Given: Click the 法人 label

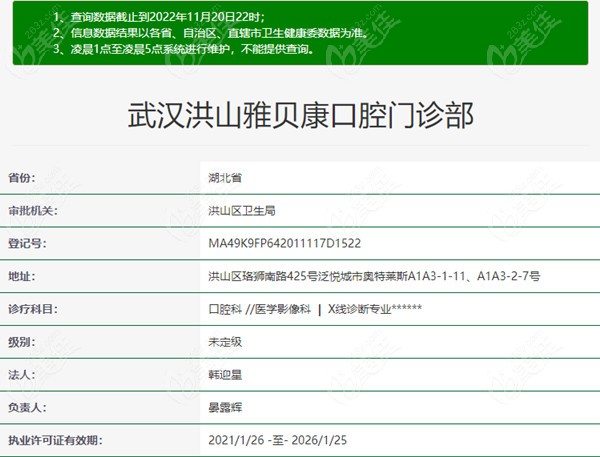Looking at the screenshot, I should coord(21,375).
